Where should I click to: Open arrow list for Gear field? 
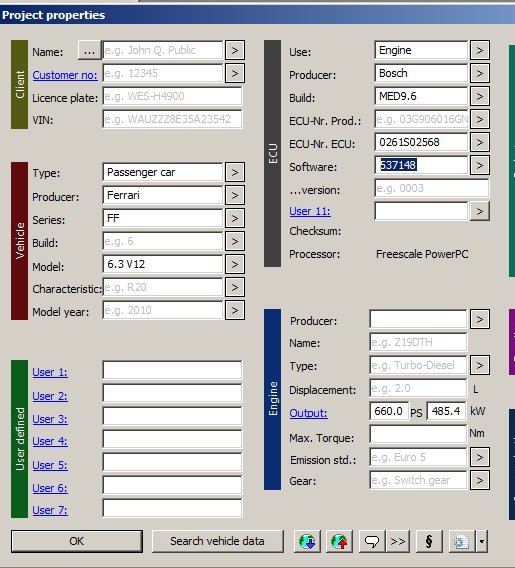pos(480,480)
